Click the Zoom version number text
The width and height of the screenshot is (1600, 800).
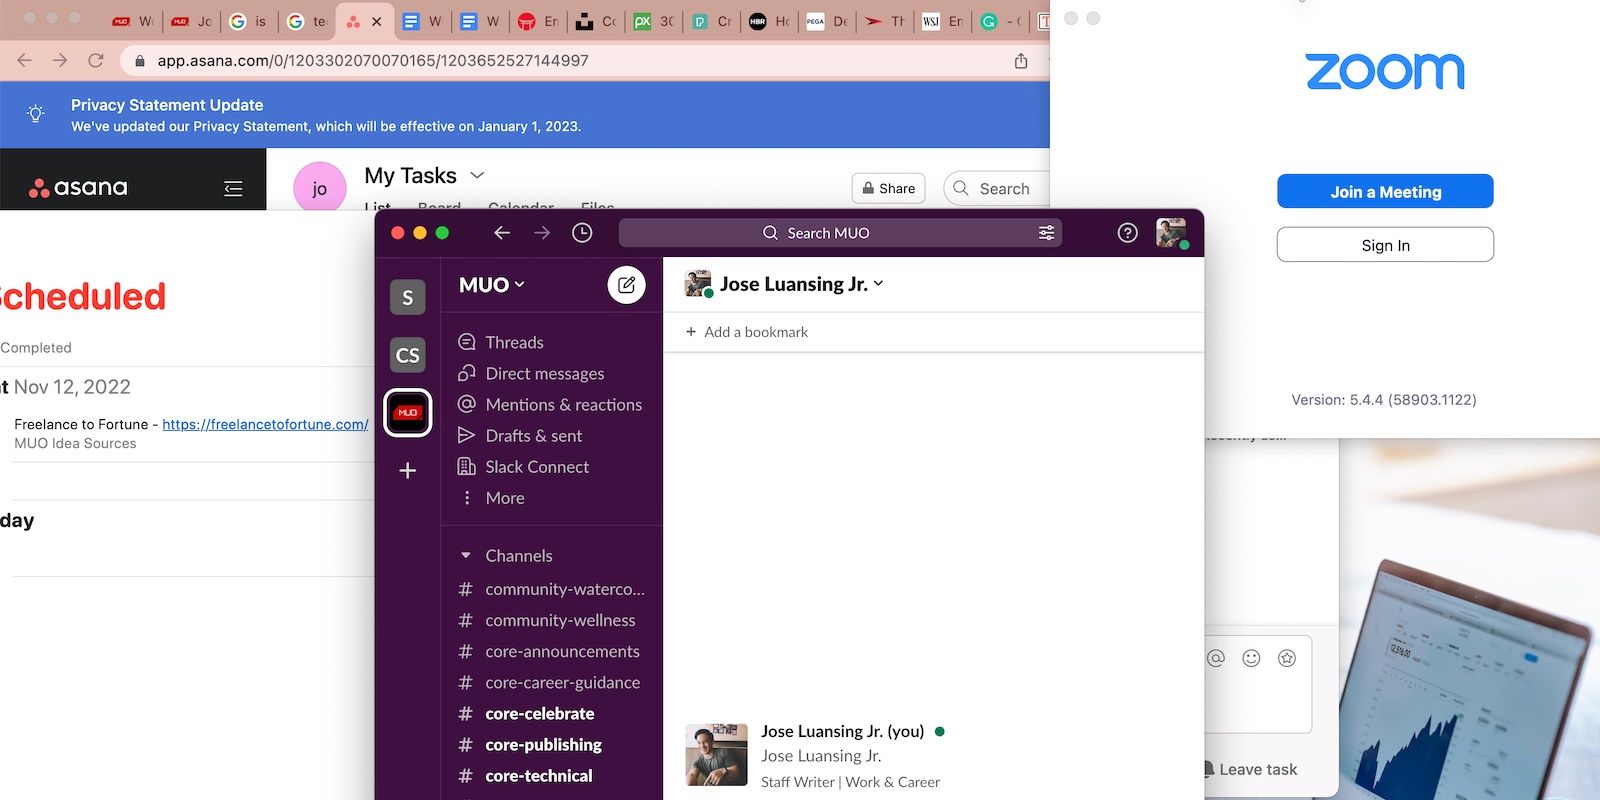(1384, 400)
